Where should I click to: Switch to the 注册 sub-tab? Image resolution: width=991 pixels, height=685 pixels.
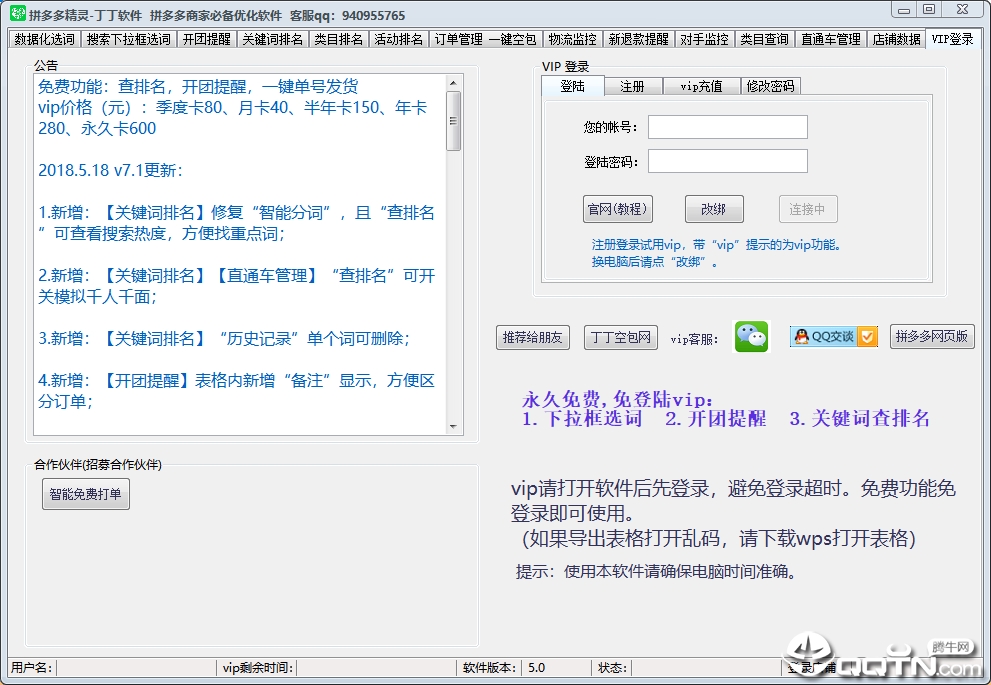coord(632,87)
